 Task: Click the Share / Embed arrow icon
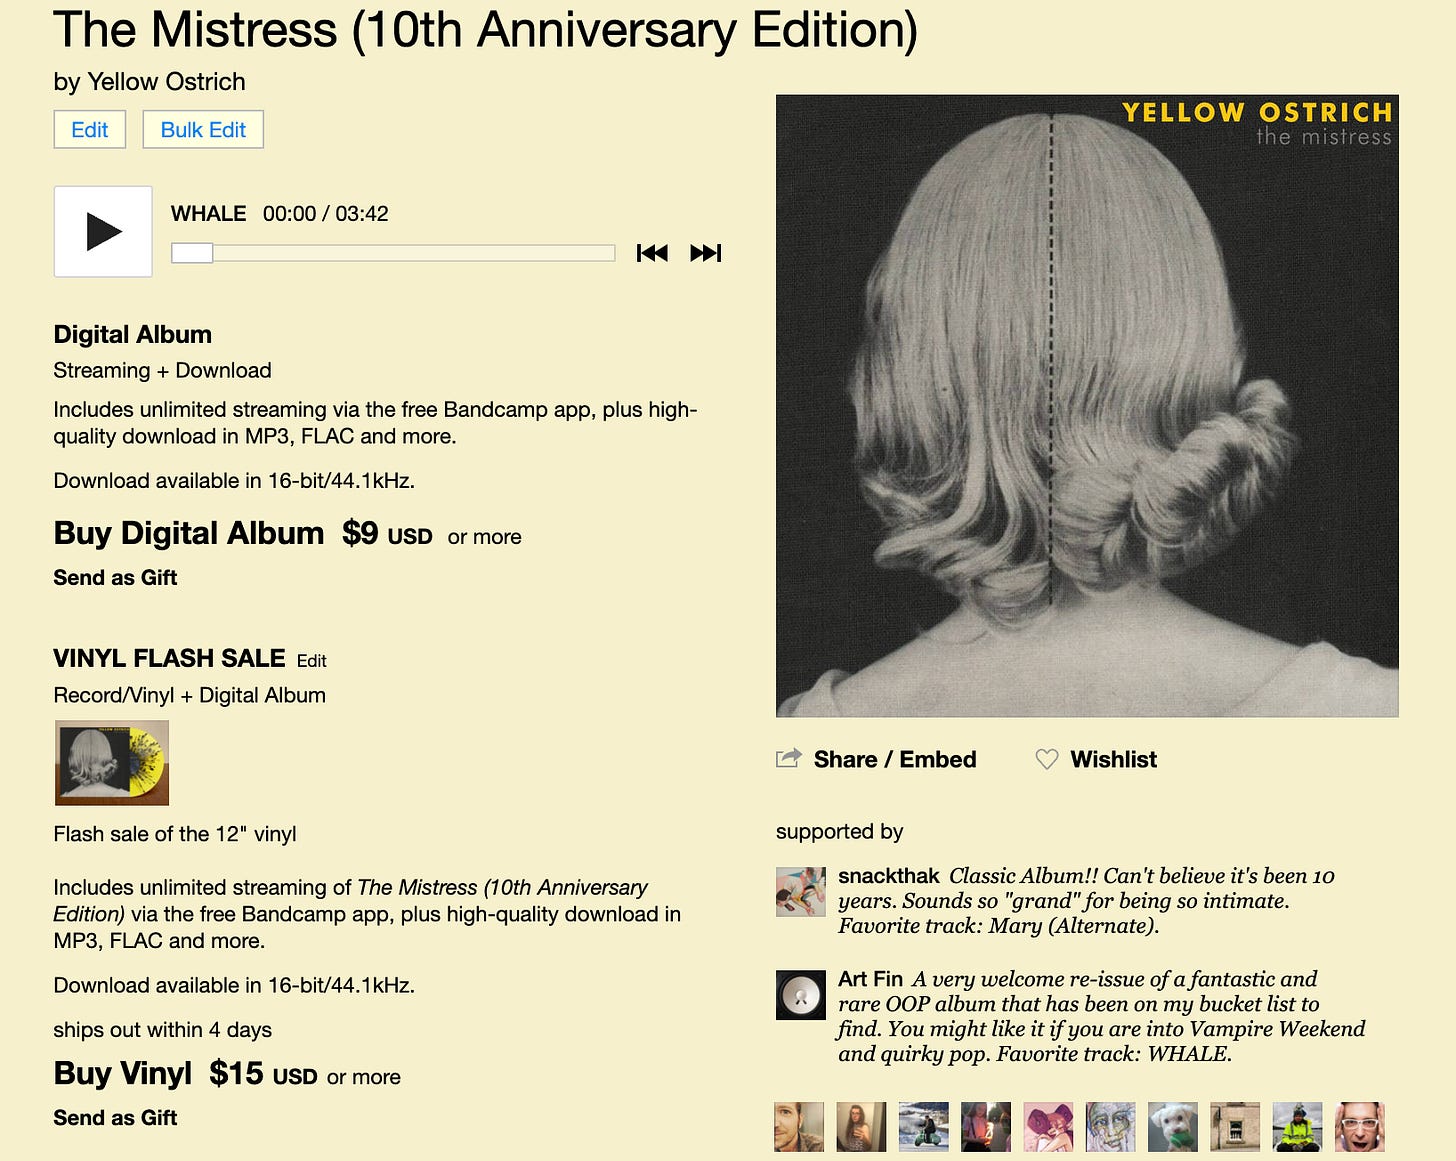pyautogui.click(x=789, y=758)
